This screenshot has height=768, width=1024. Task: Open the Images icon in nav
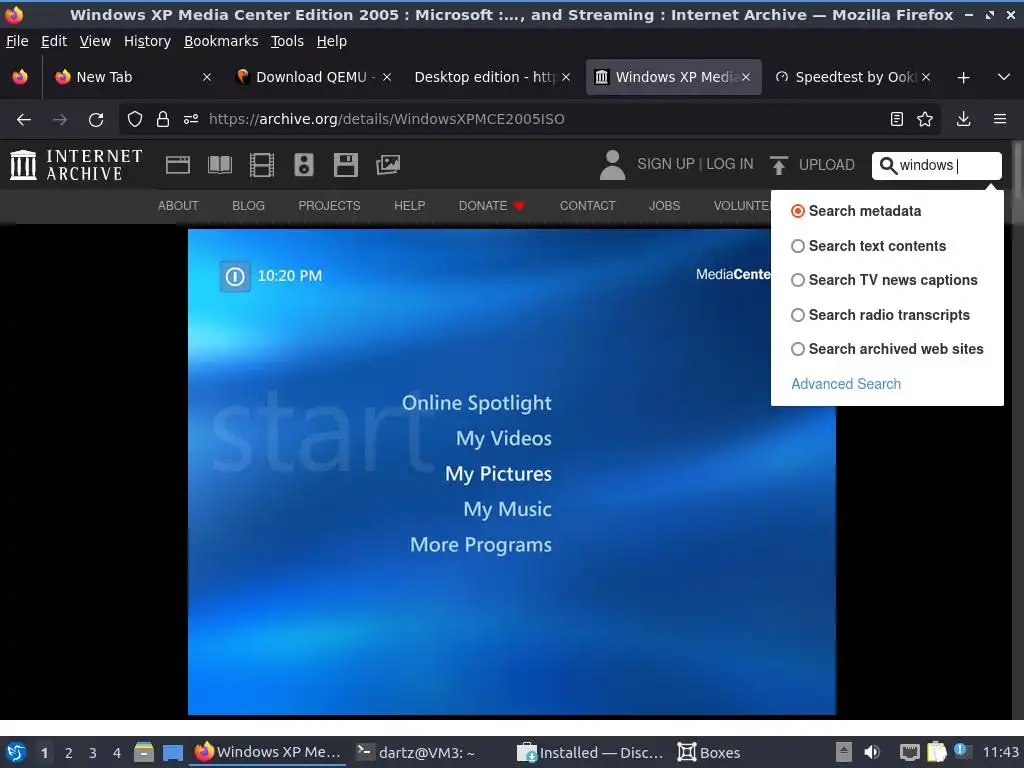click(388, 165)
